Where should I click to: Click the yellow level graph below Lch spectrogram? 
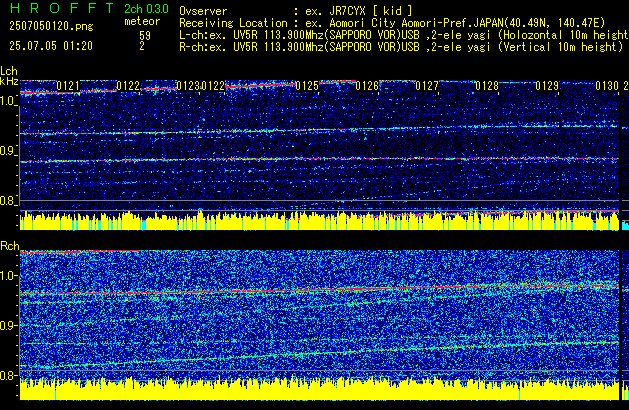pyautogui.click(x=319, y=221)
